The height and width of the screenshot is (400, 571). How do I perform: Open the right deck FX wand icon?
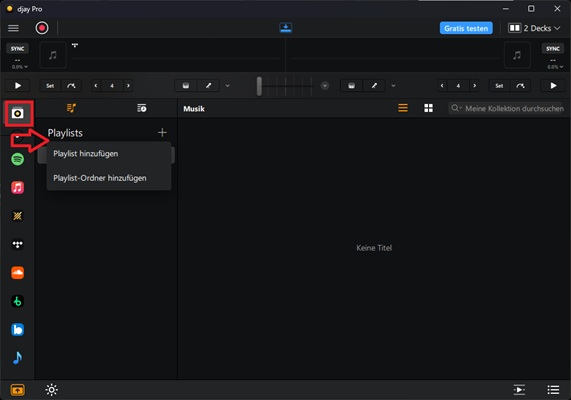tap(374, 86)
